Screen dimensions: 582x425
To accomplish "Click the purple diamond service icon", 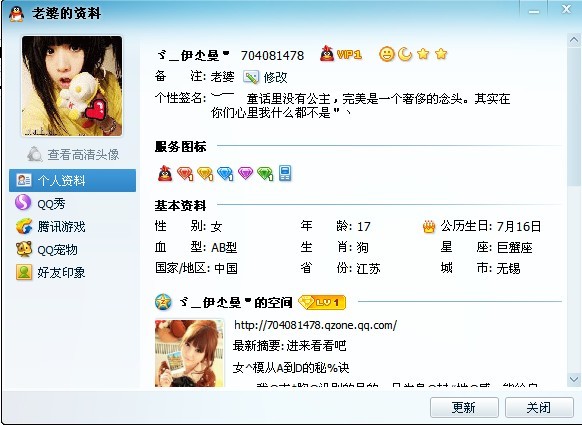I will [245, 173].
